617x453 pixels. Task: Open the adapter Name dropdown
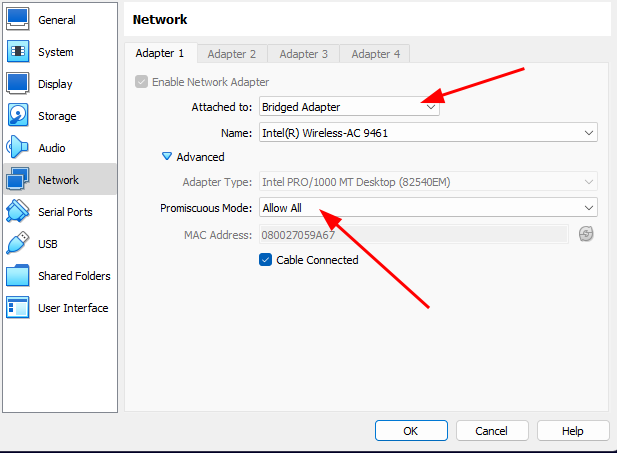pos(428,133)
